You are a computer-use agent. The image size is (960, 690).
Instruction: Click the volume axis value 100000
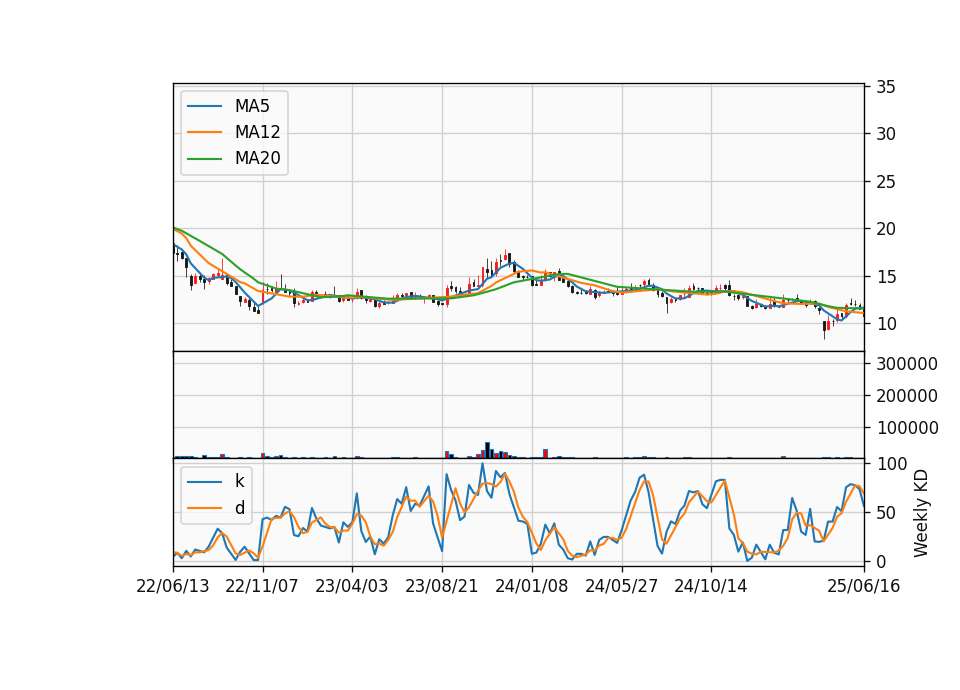click(x=907, y=428)
